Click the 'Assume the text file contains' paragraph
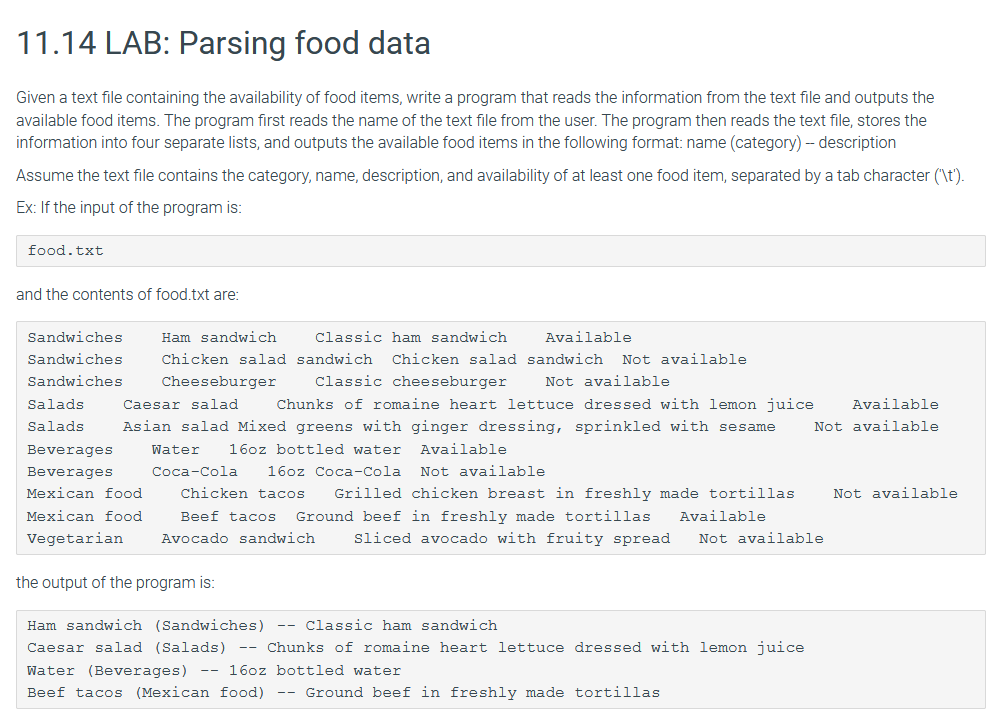 (x=490, y=176)
